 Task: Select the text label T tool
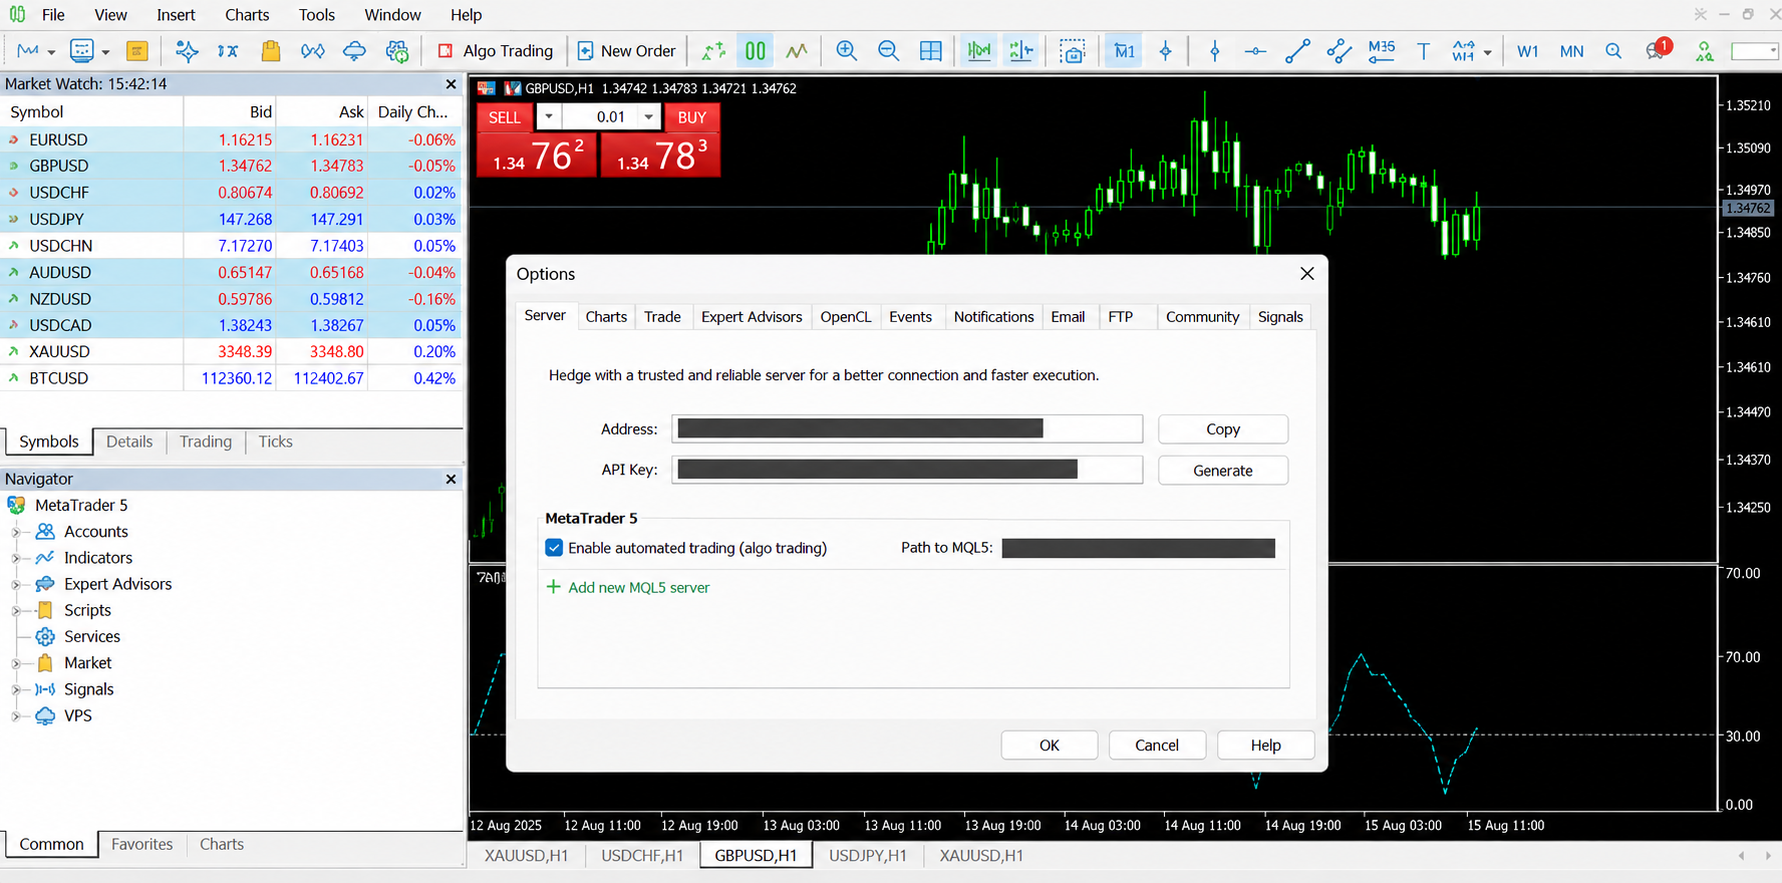pos(1423,51)
